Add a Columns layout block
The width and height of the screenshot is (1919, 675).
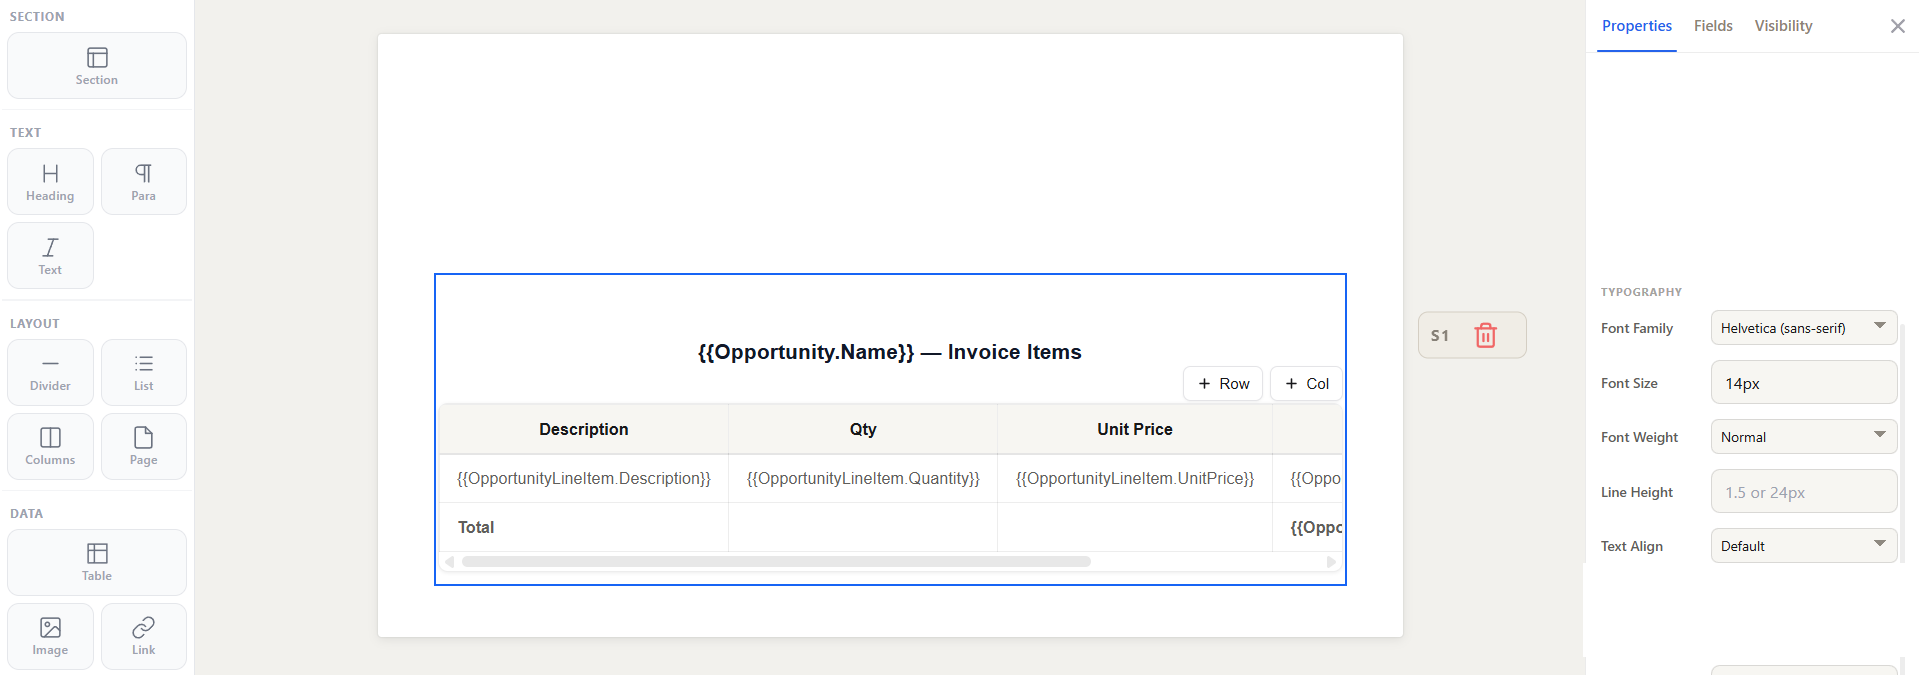(x=50, y=447)
